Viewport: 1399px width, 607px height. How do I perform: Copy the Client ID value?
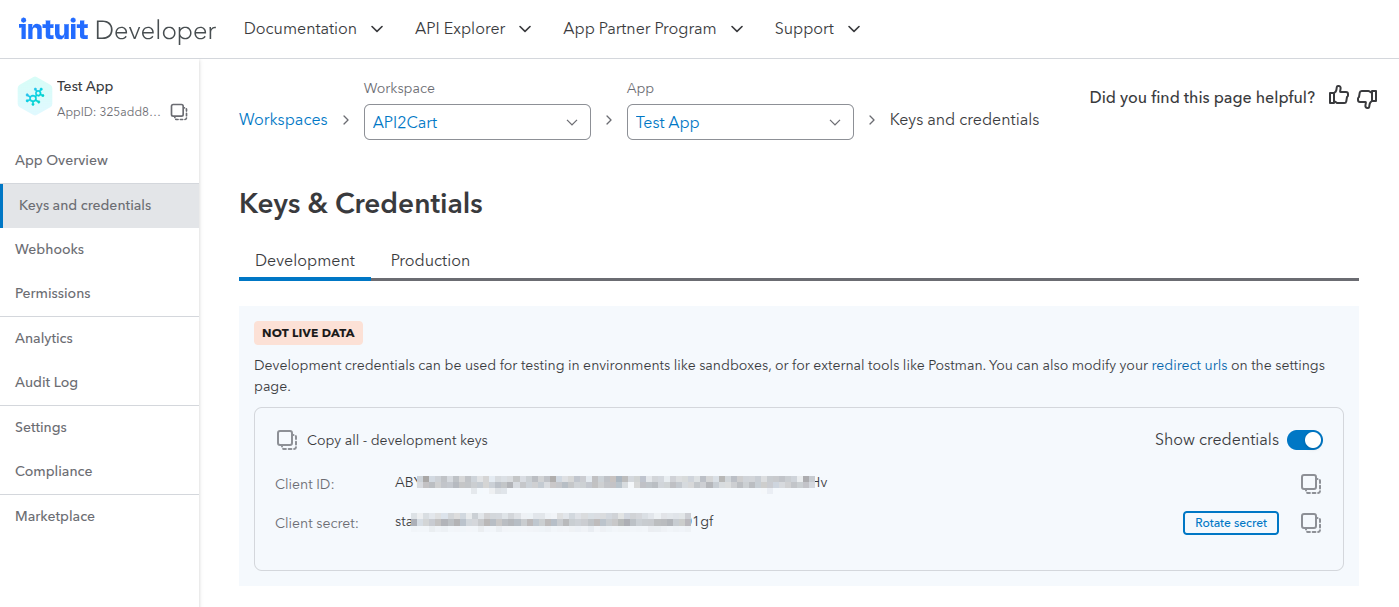point(1310,484)
